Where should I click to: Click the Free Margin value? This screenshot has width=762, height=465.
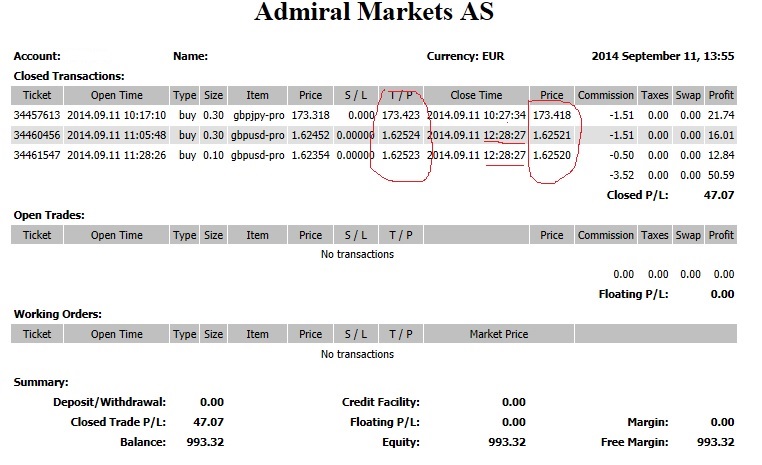[715, 442]
